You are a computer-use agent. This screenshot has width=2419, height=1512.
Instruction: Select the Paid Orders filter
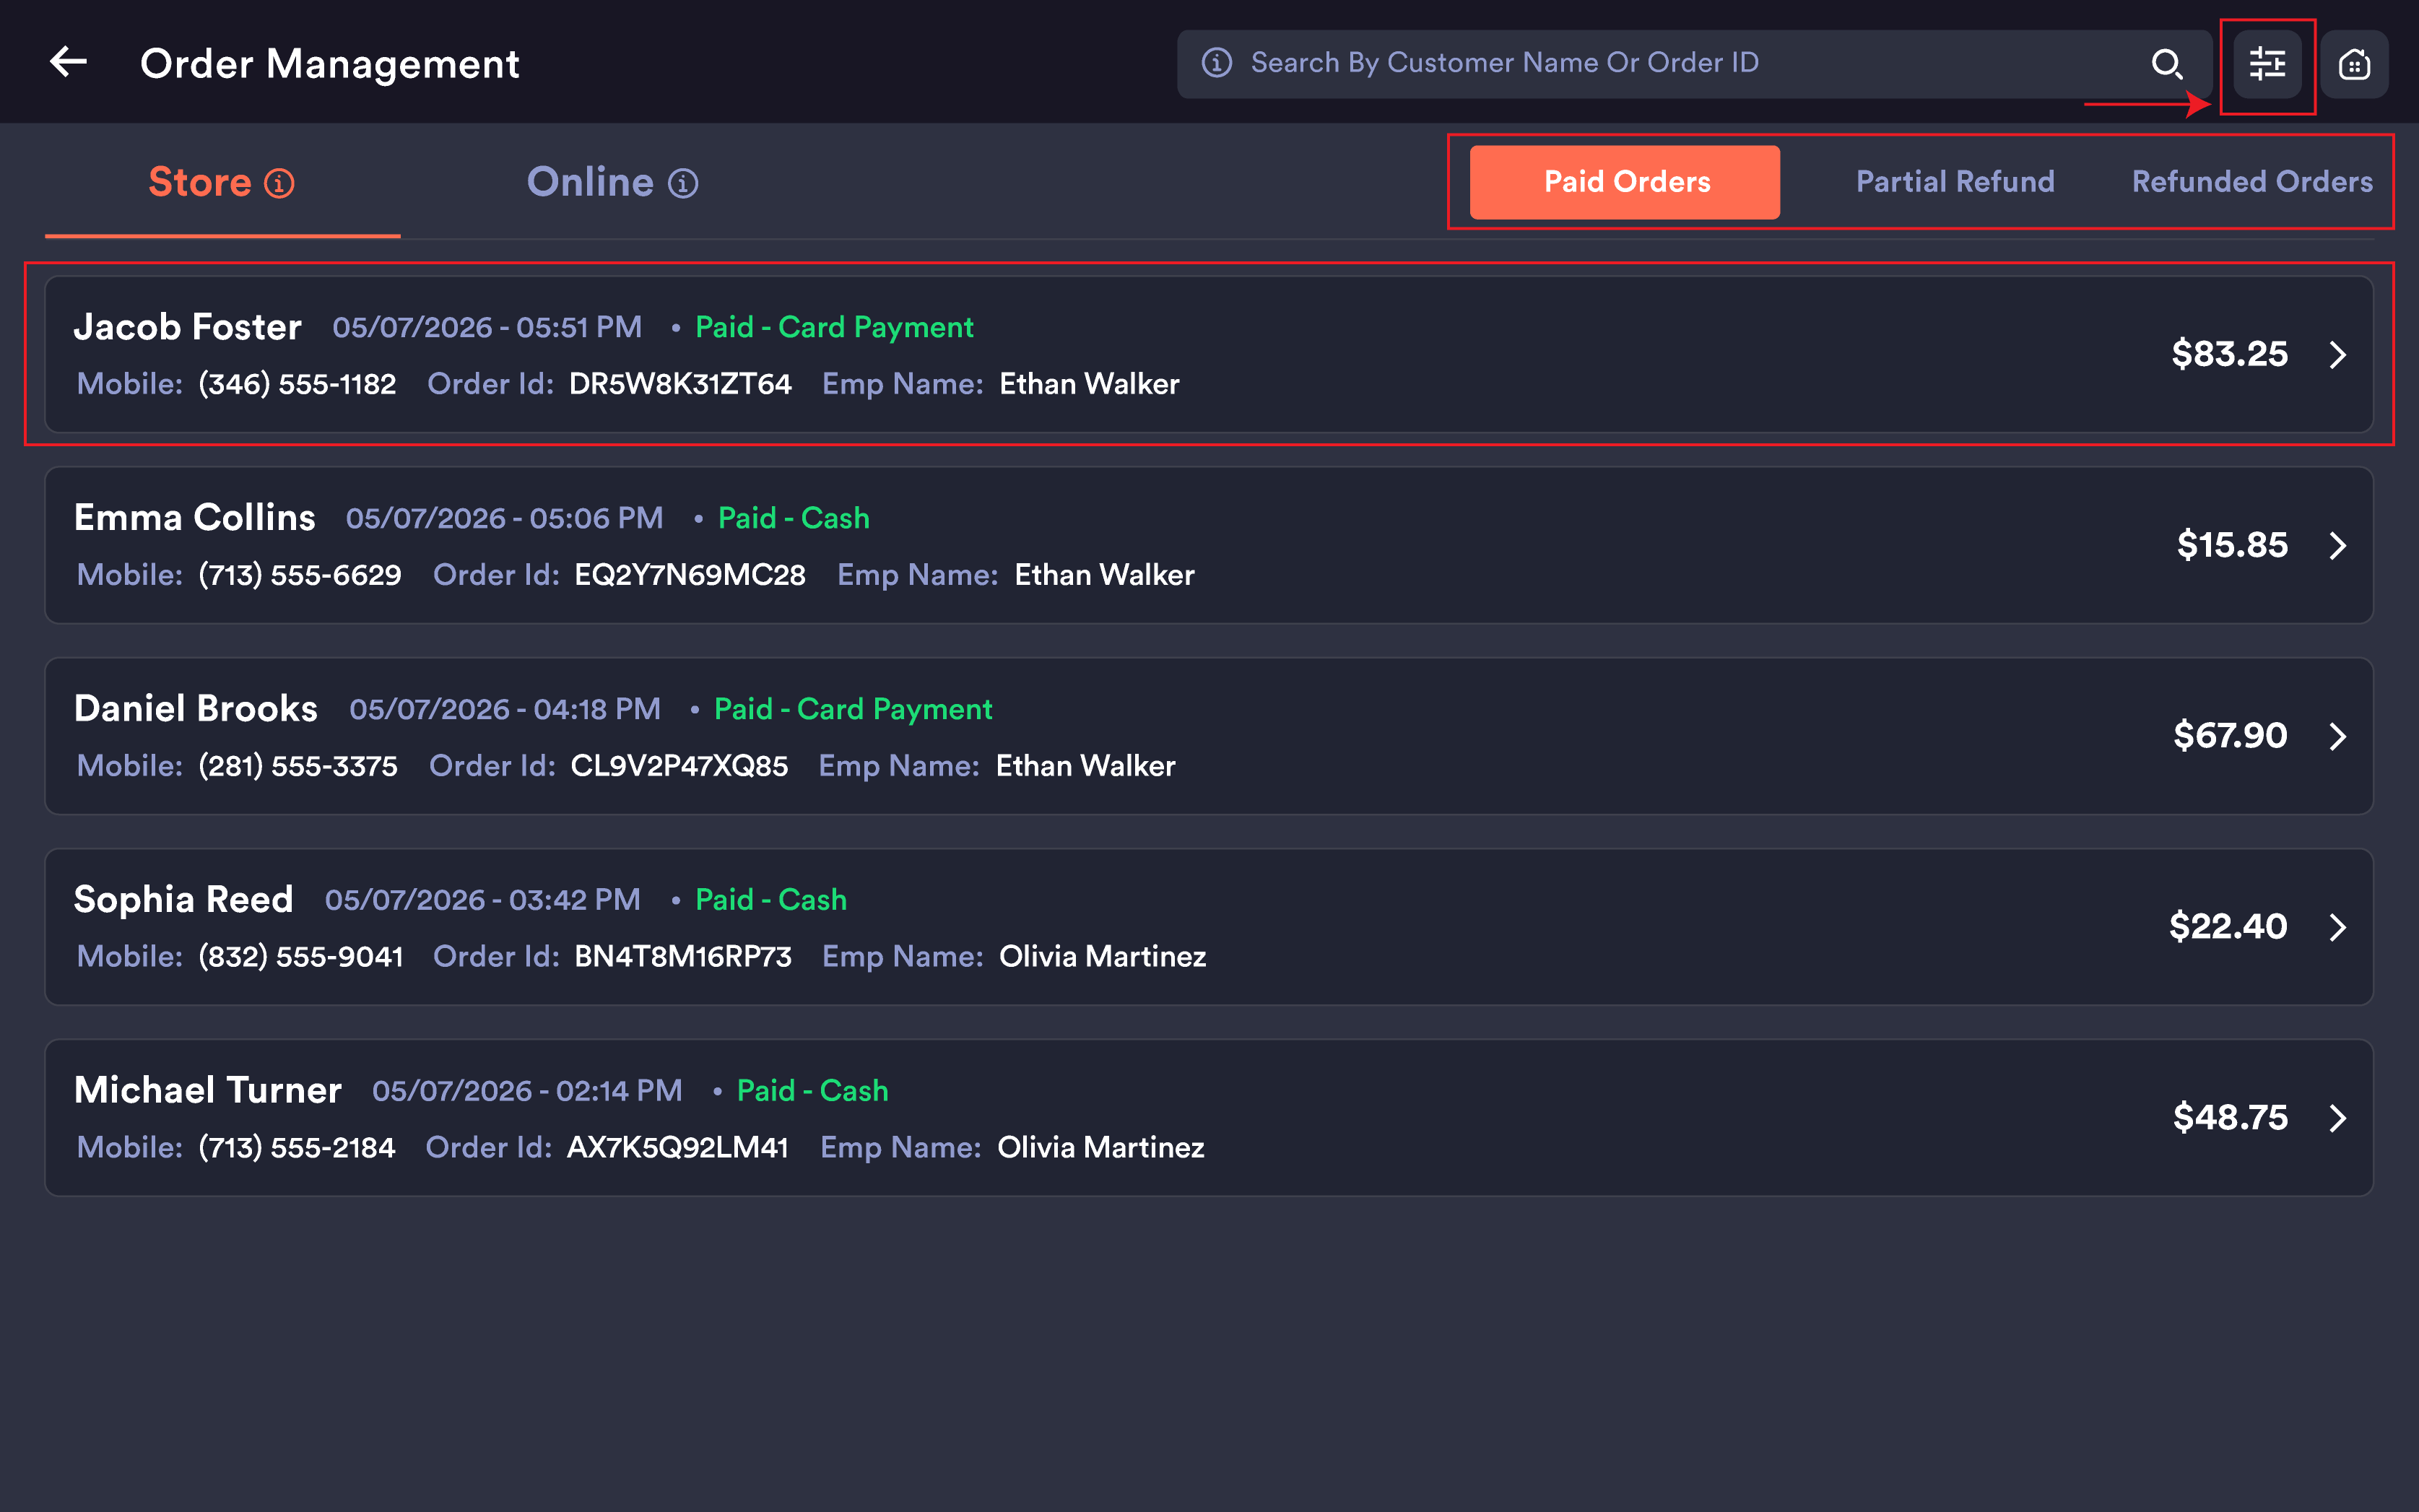tap(1624, 182)
